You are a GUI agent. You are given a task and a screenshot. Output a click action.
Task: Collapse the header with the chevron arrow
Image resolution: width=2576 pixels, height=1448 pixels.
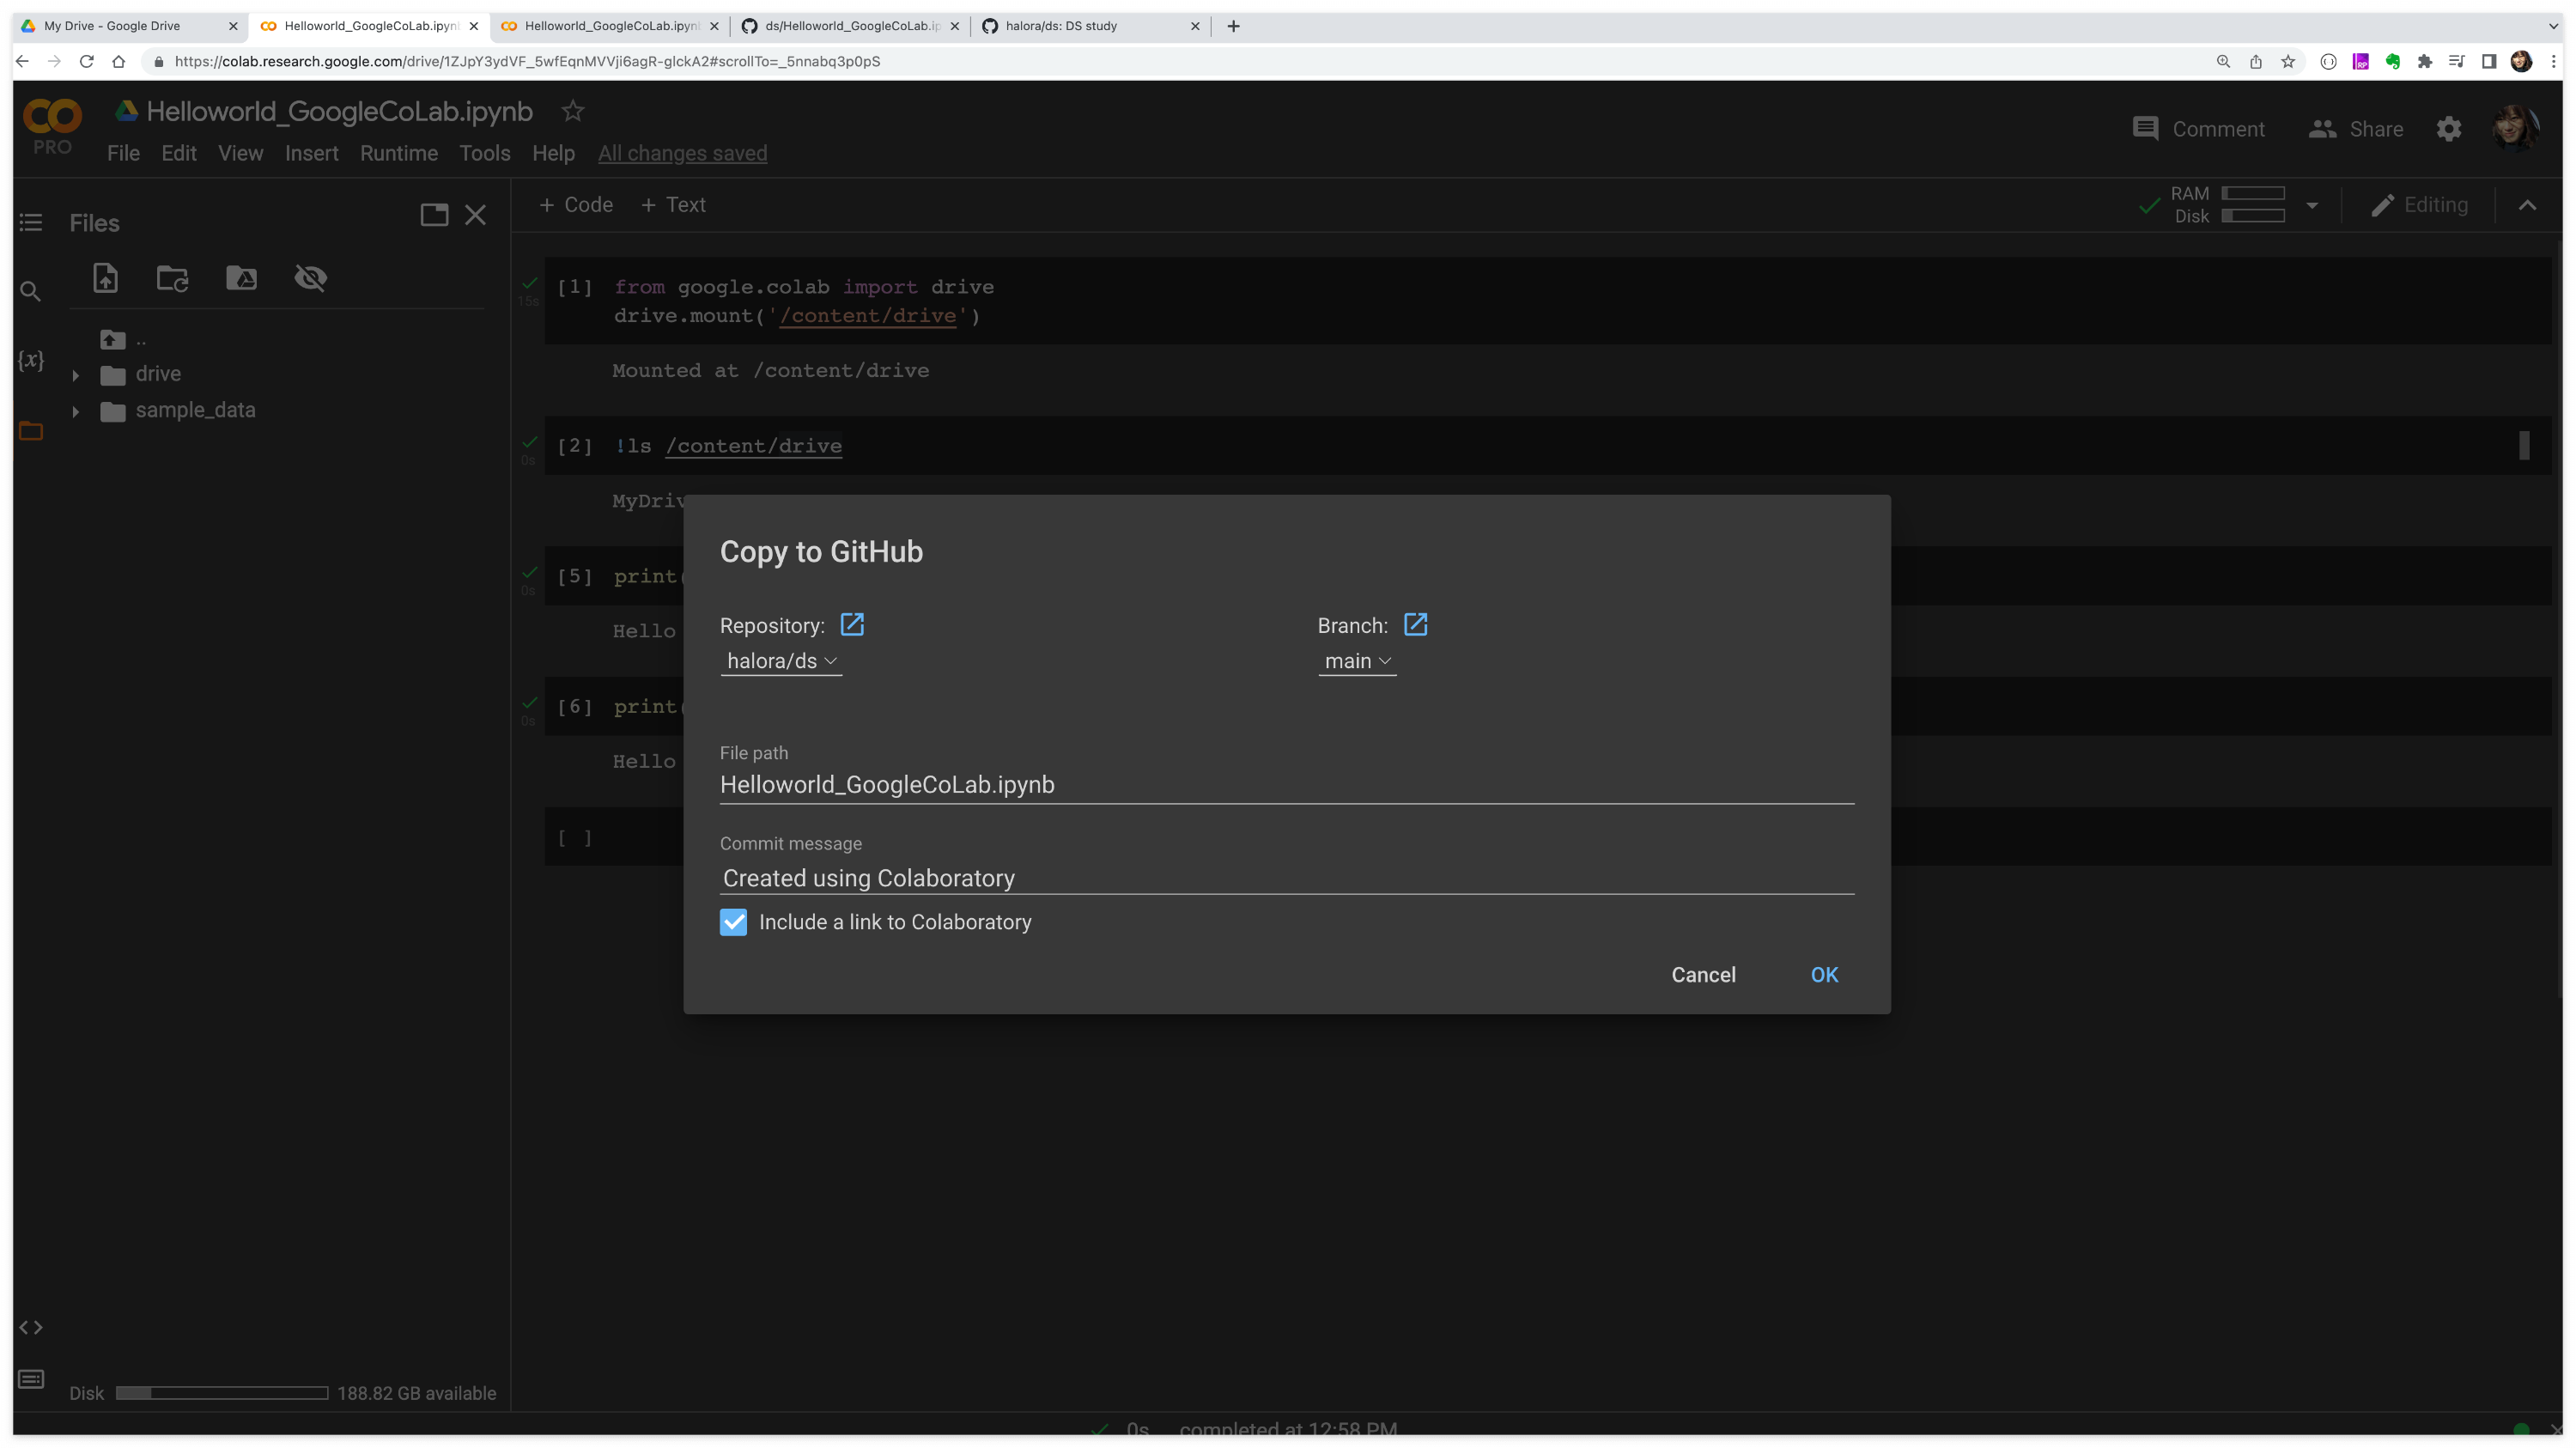[x=2527, y=205]
